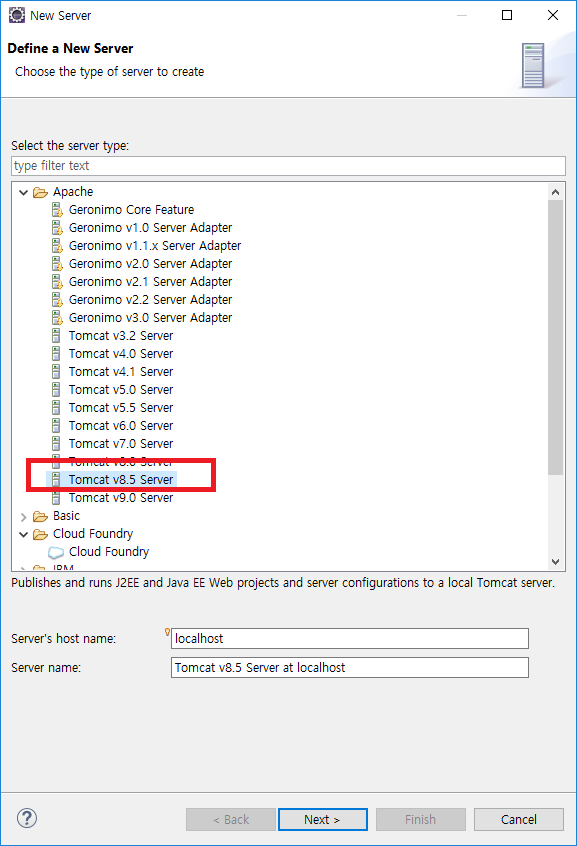Select Tomcat v6.0 Server label

121,426
